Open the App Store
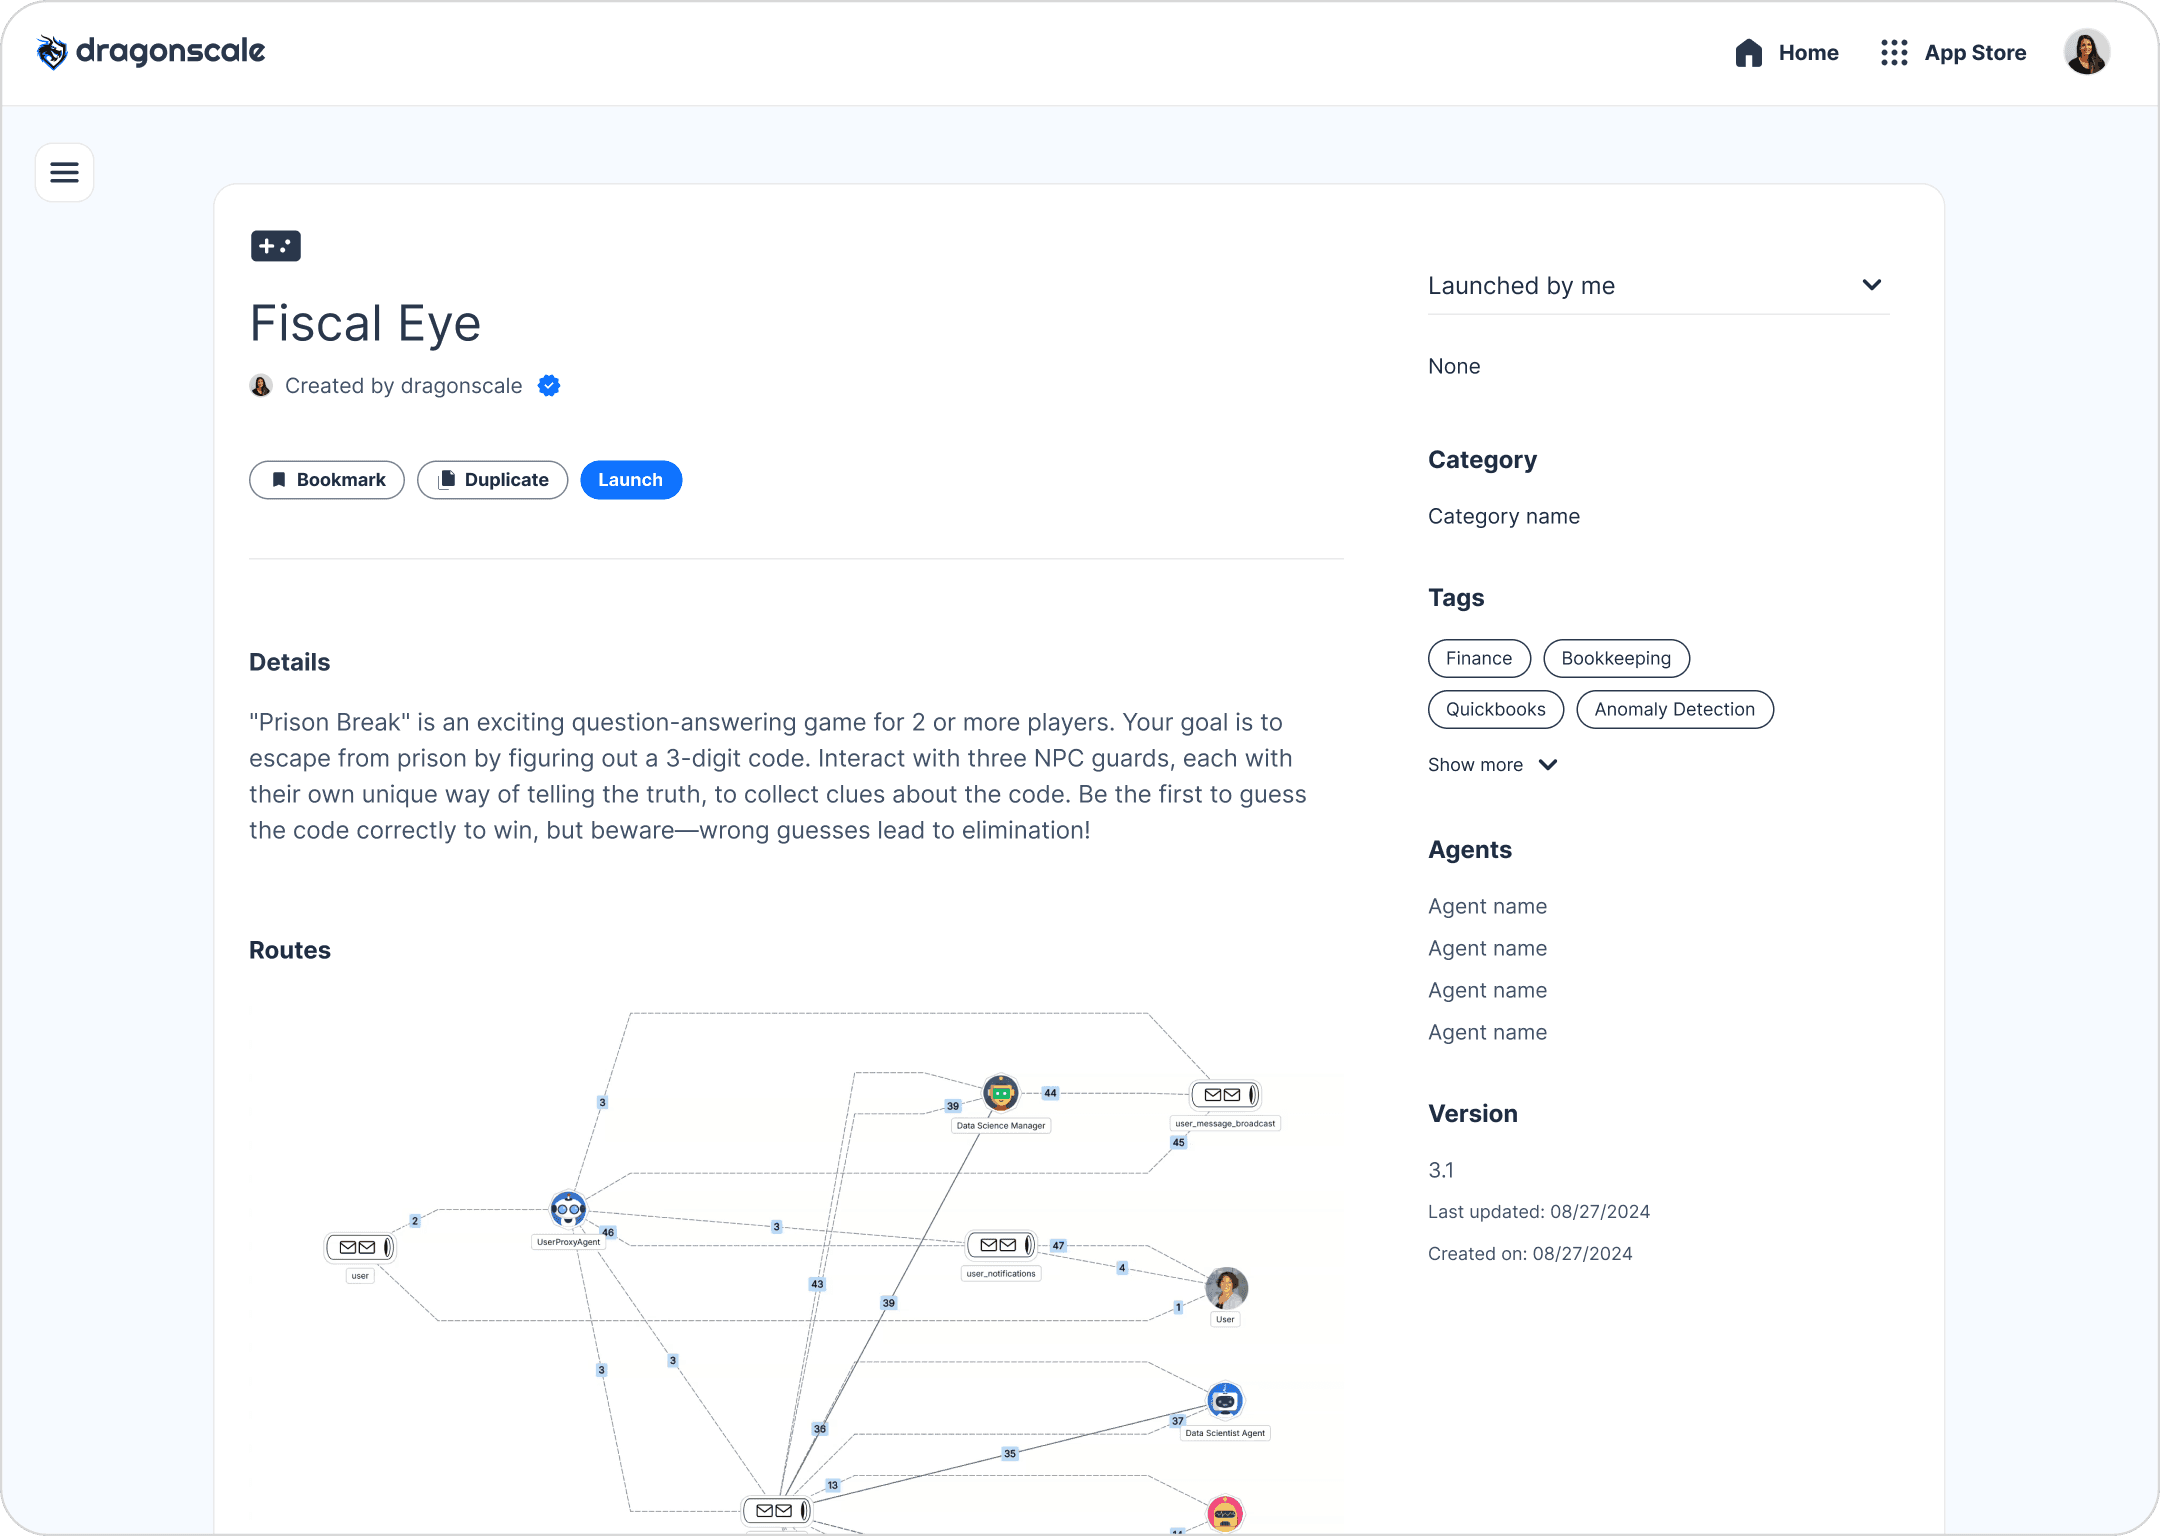This screenshot has width=2160, height=1536. pos(1953,53)
